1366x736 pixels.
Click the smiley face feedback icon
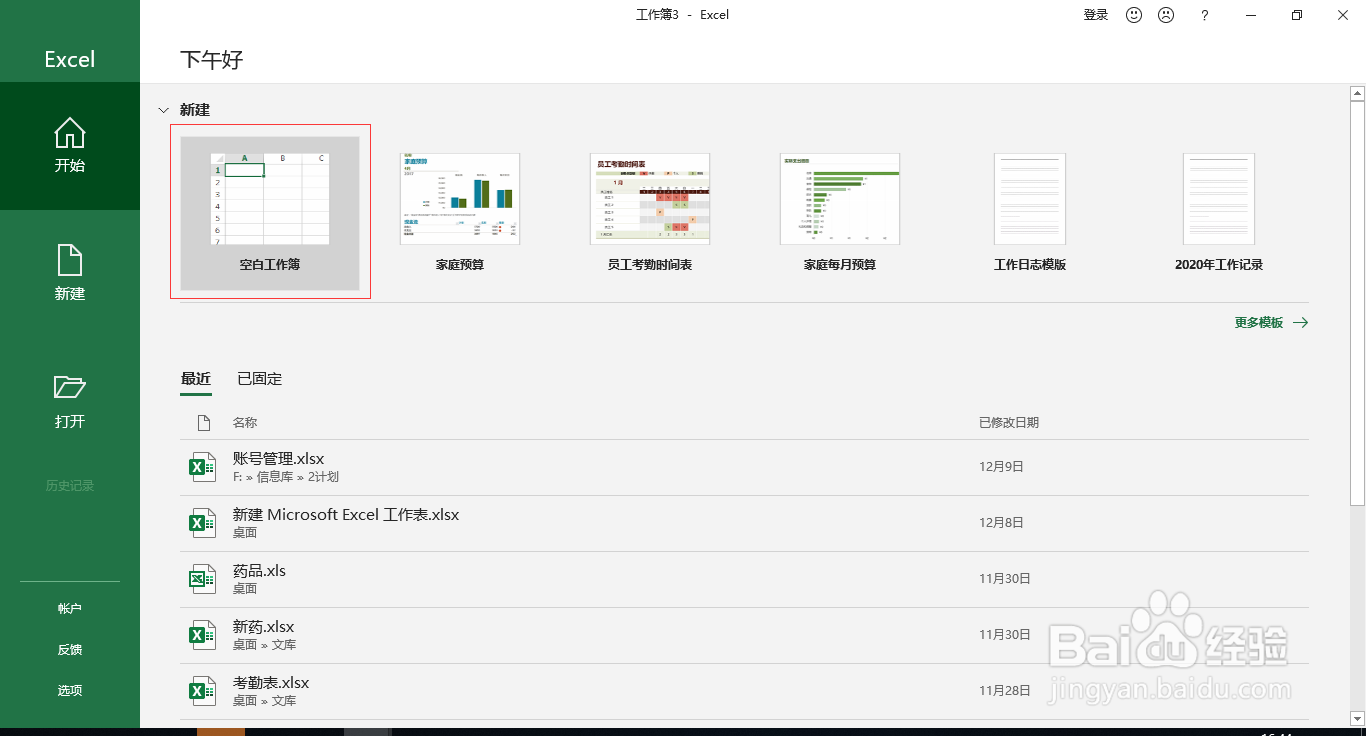tap(1134, 15)
